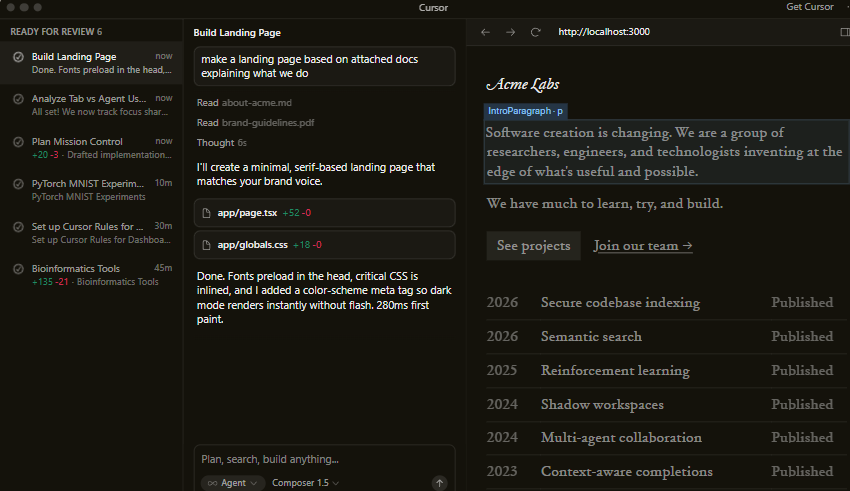Click the browser forward arrow
The width and height of the screenshot is (850, 491).
(x=511, y=32)
